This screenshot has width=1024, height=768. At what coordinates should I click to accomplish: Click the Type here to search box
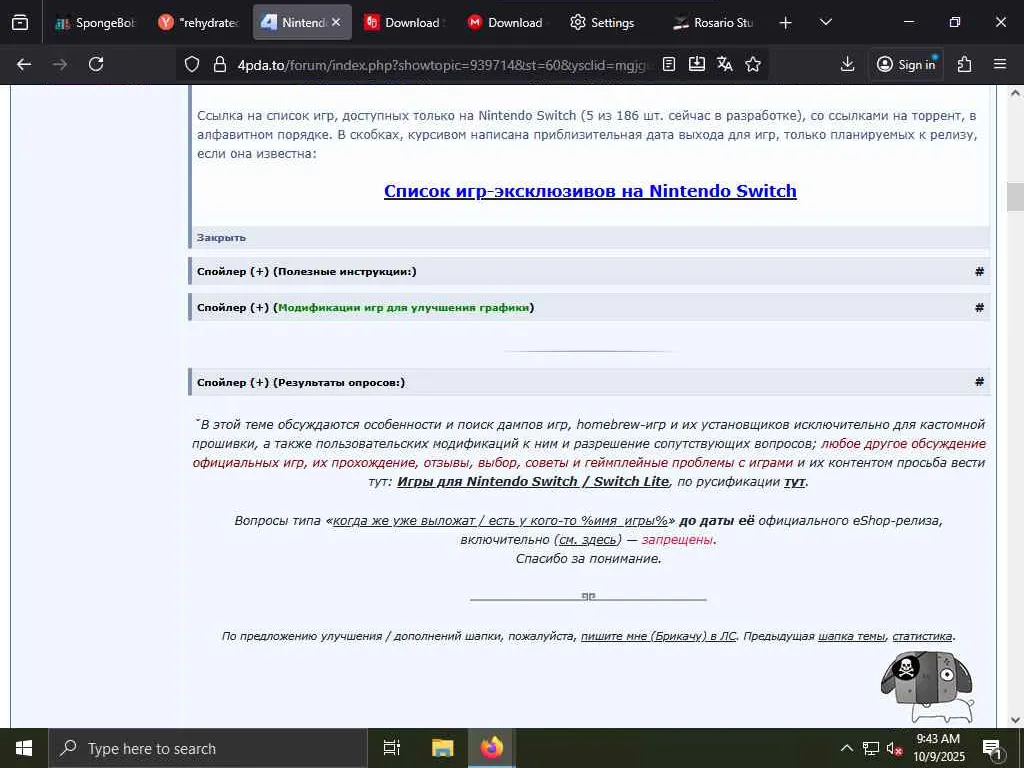click(208, 748)
